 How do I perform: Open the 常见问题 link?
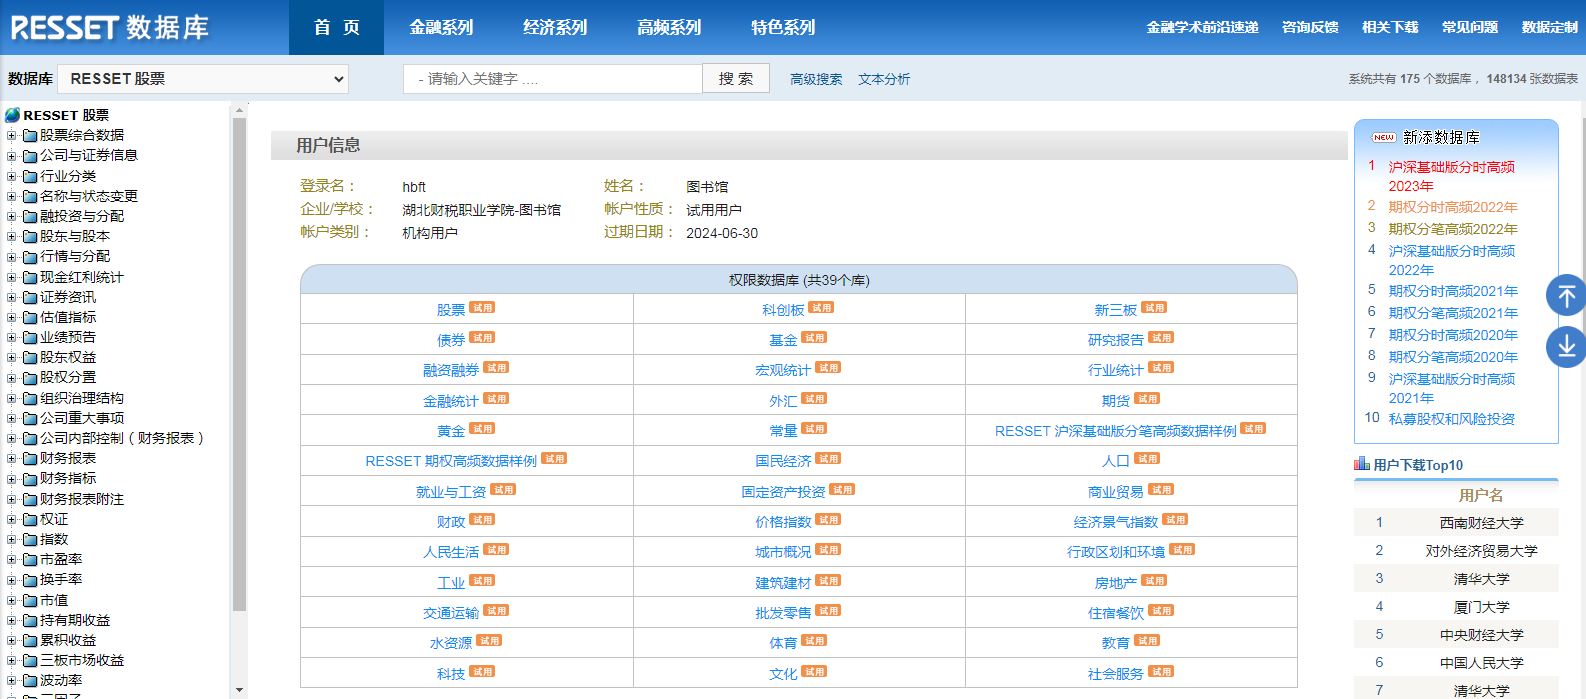coord(1470,27)
